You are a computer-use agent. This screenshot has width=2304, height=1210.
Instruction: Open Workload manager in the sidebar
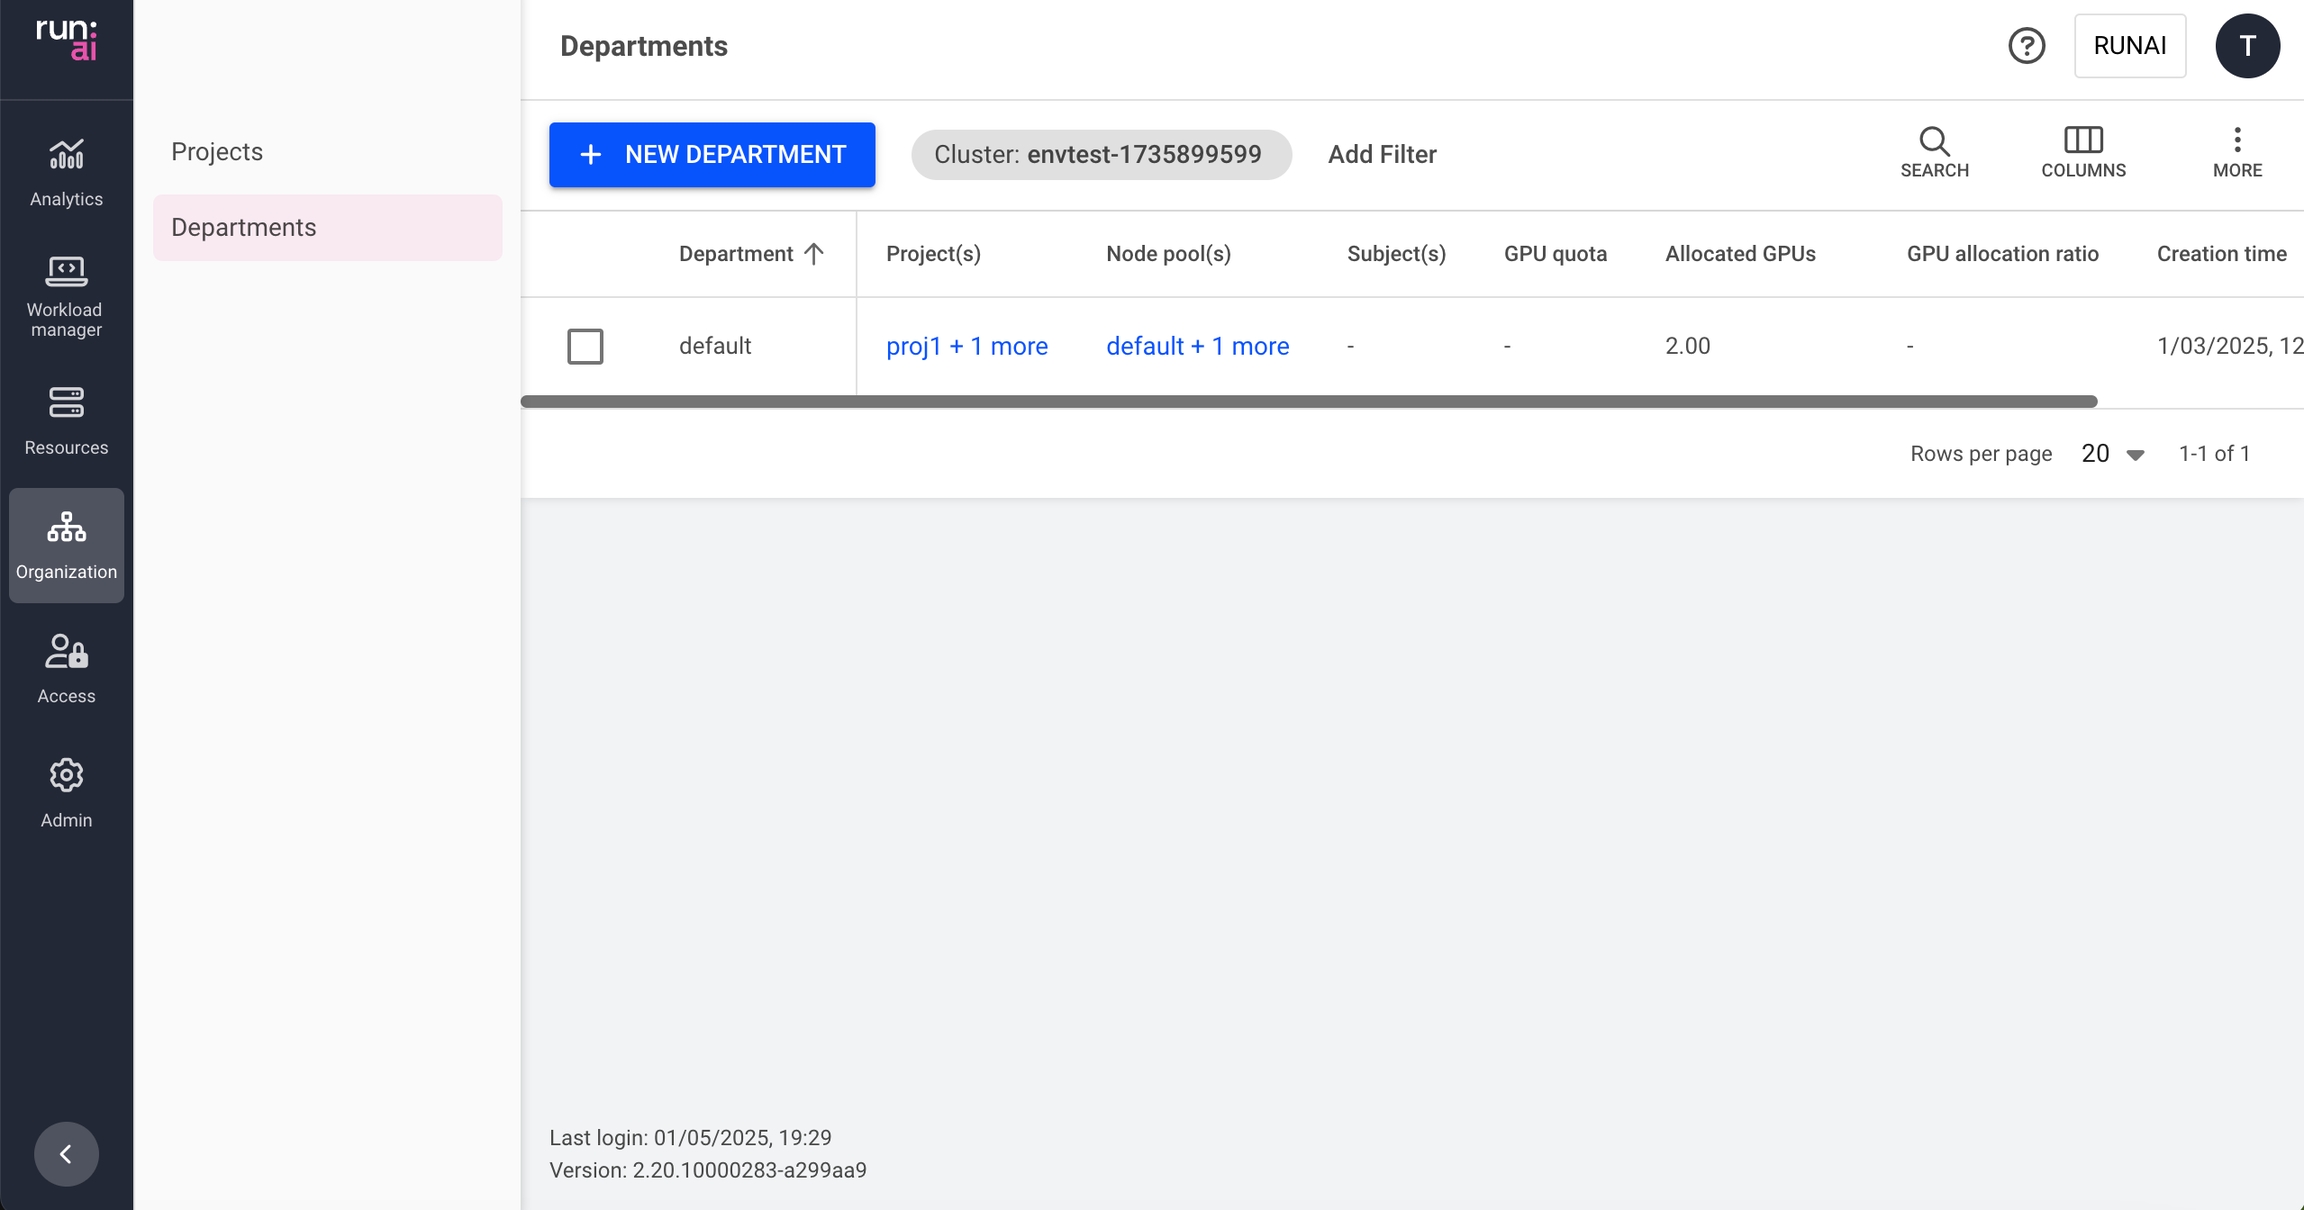click(66, 272)
